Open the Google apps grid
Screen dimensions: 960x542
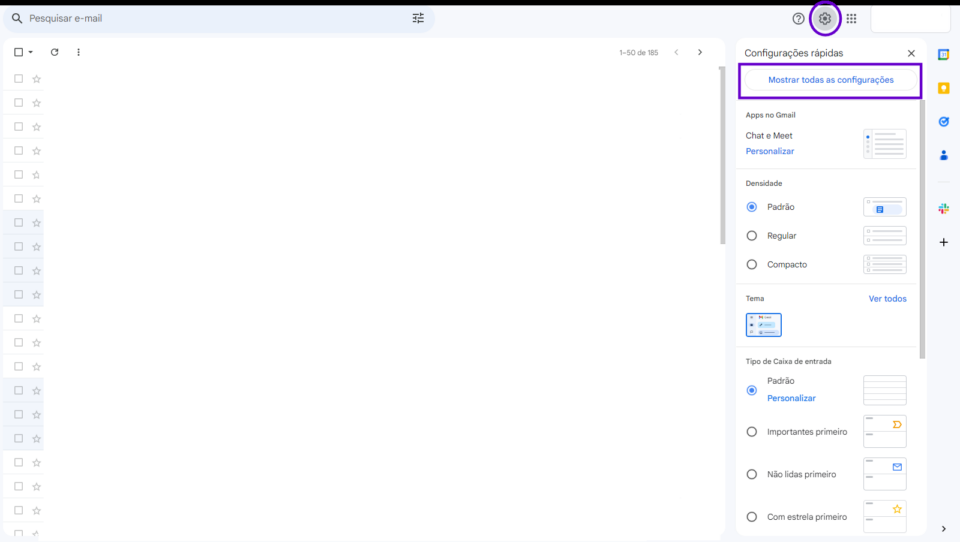pos(851,18)
